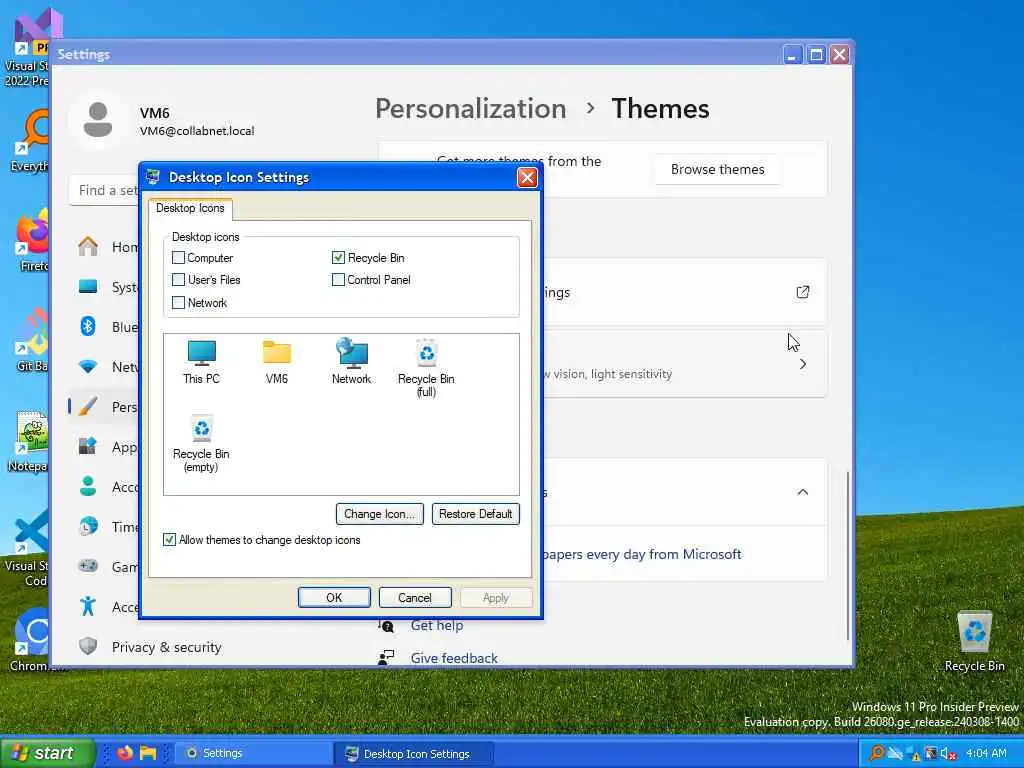Click Cancel in Desktop Icon Settings

point(415,598)
